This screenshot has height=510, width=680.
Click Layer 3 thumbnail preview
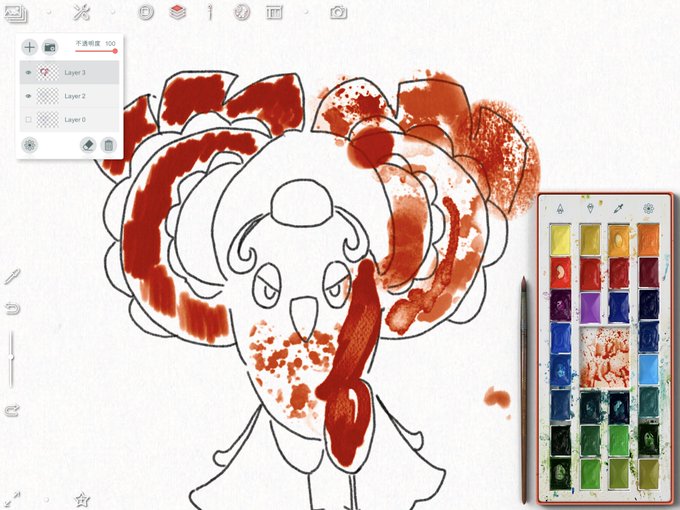pyautogui.click(x=48, y=72)
